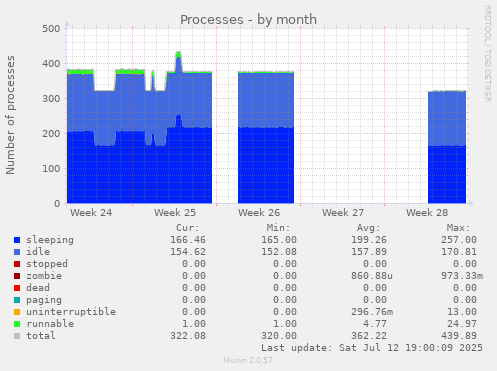Click sleeping max value 257.00
Viewport: 497px width, 371px height.
(459, 240)
